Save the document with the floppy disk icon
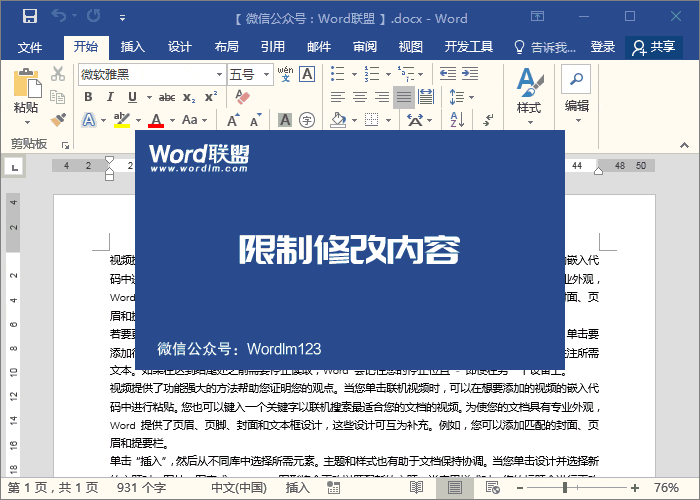The width and height of the screenshot is (700, 500). (30, 17)
